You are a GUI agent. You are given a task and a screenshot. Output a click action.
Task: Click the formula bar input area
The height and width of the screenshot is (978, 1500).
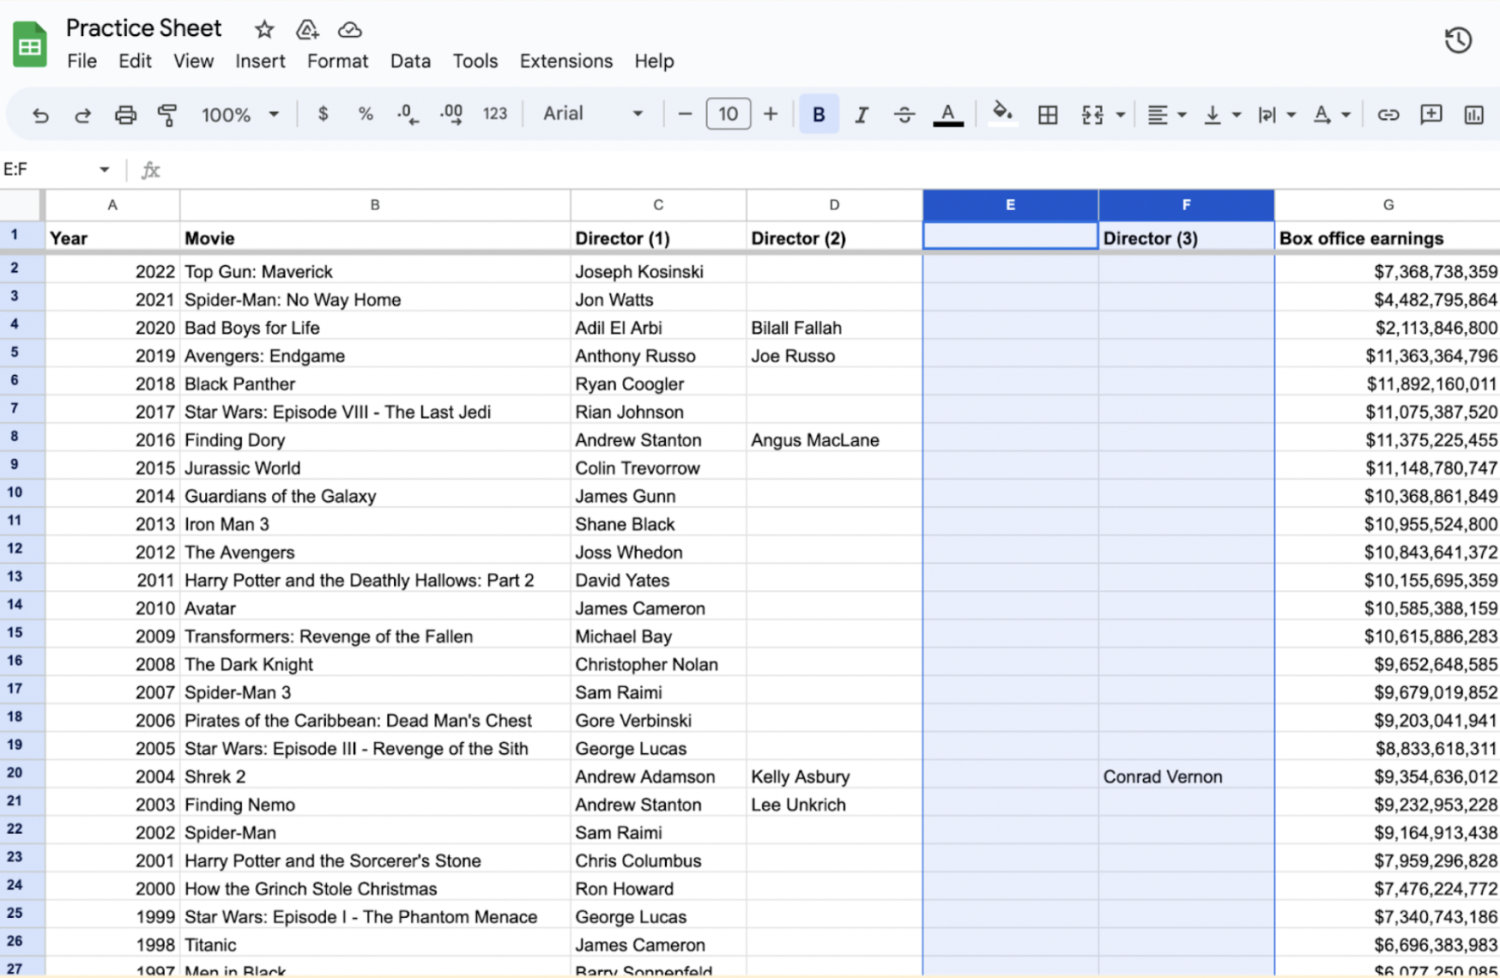coord(830,170)
